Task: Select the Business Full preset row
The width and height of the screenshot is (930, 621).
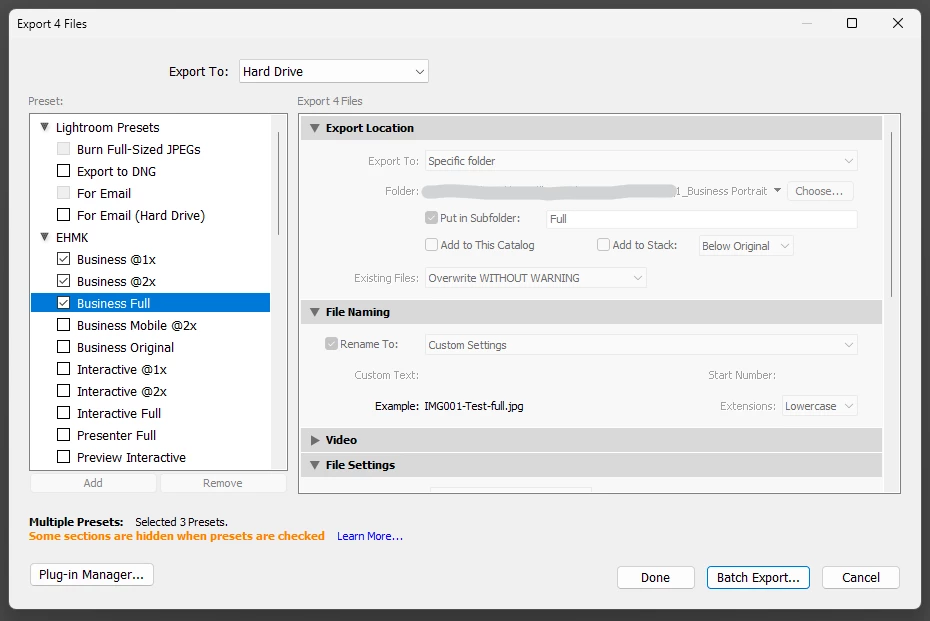Action: click(151, 302)
